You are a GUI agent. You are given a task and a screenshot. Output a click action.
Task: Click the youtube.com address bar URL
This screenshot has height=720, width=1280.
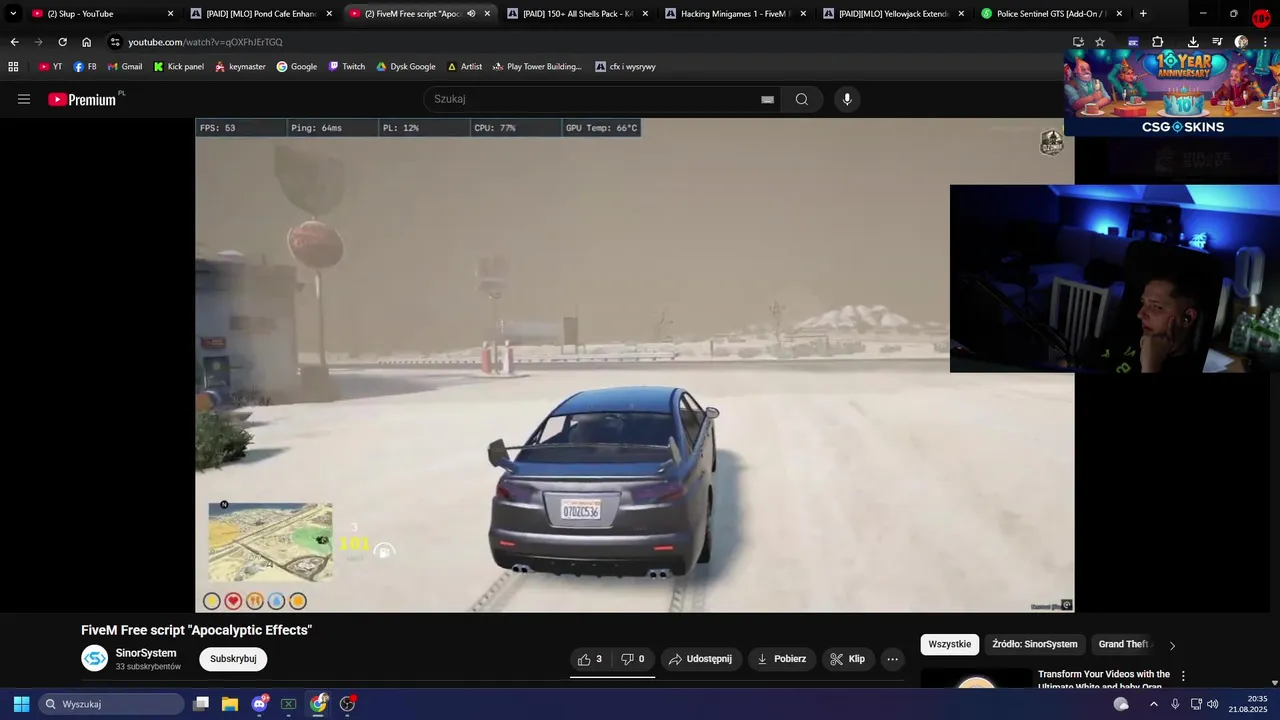(x=205, y=42)
